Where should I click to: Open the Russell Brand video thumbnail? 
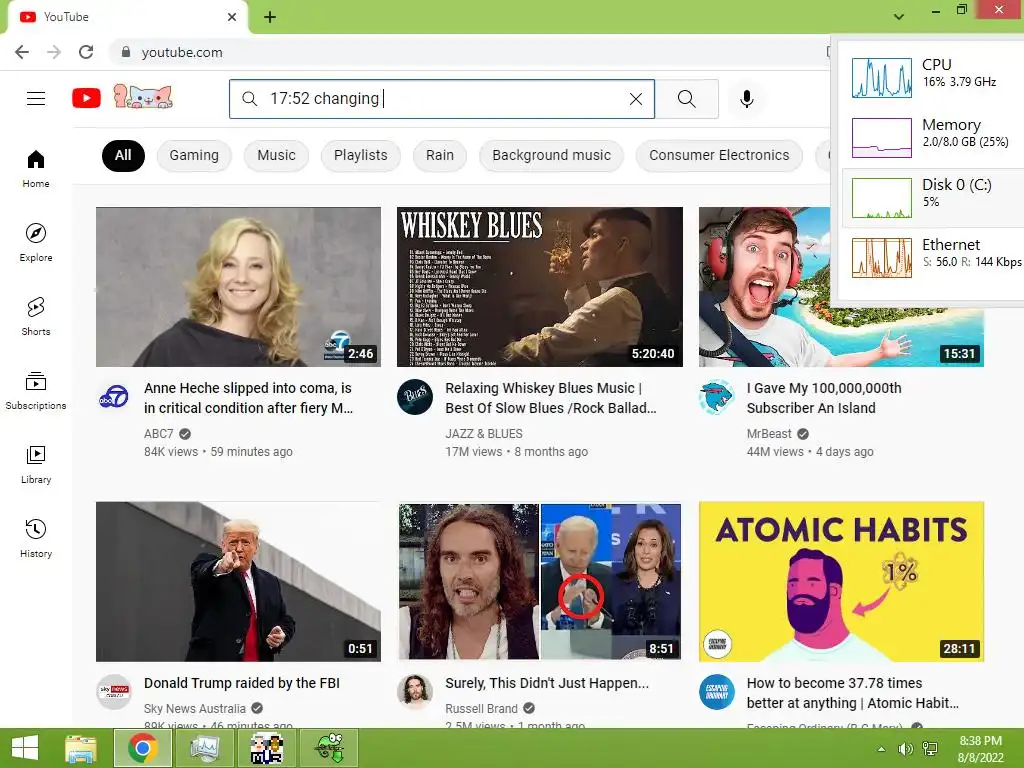point(539,581)
